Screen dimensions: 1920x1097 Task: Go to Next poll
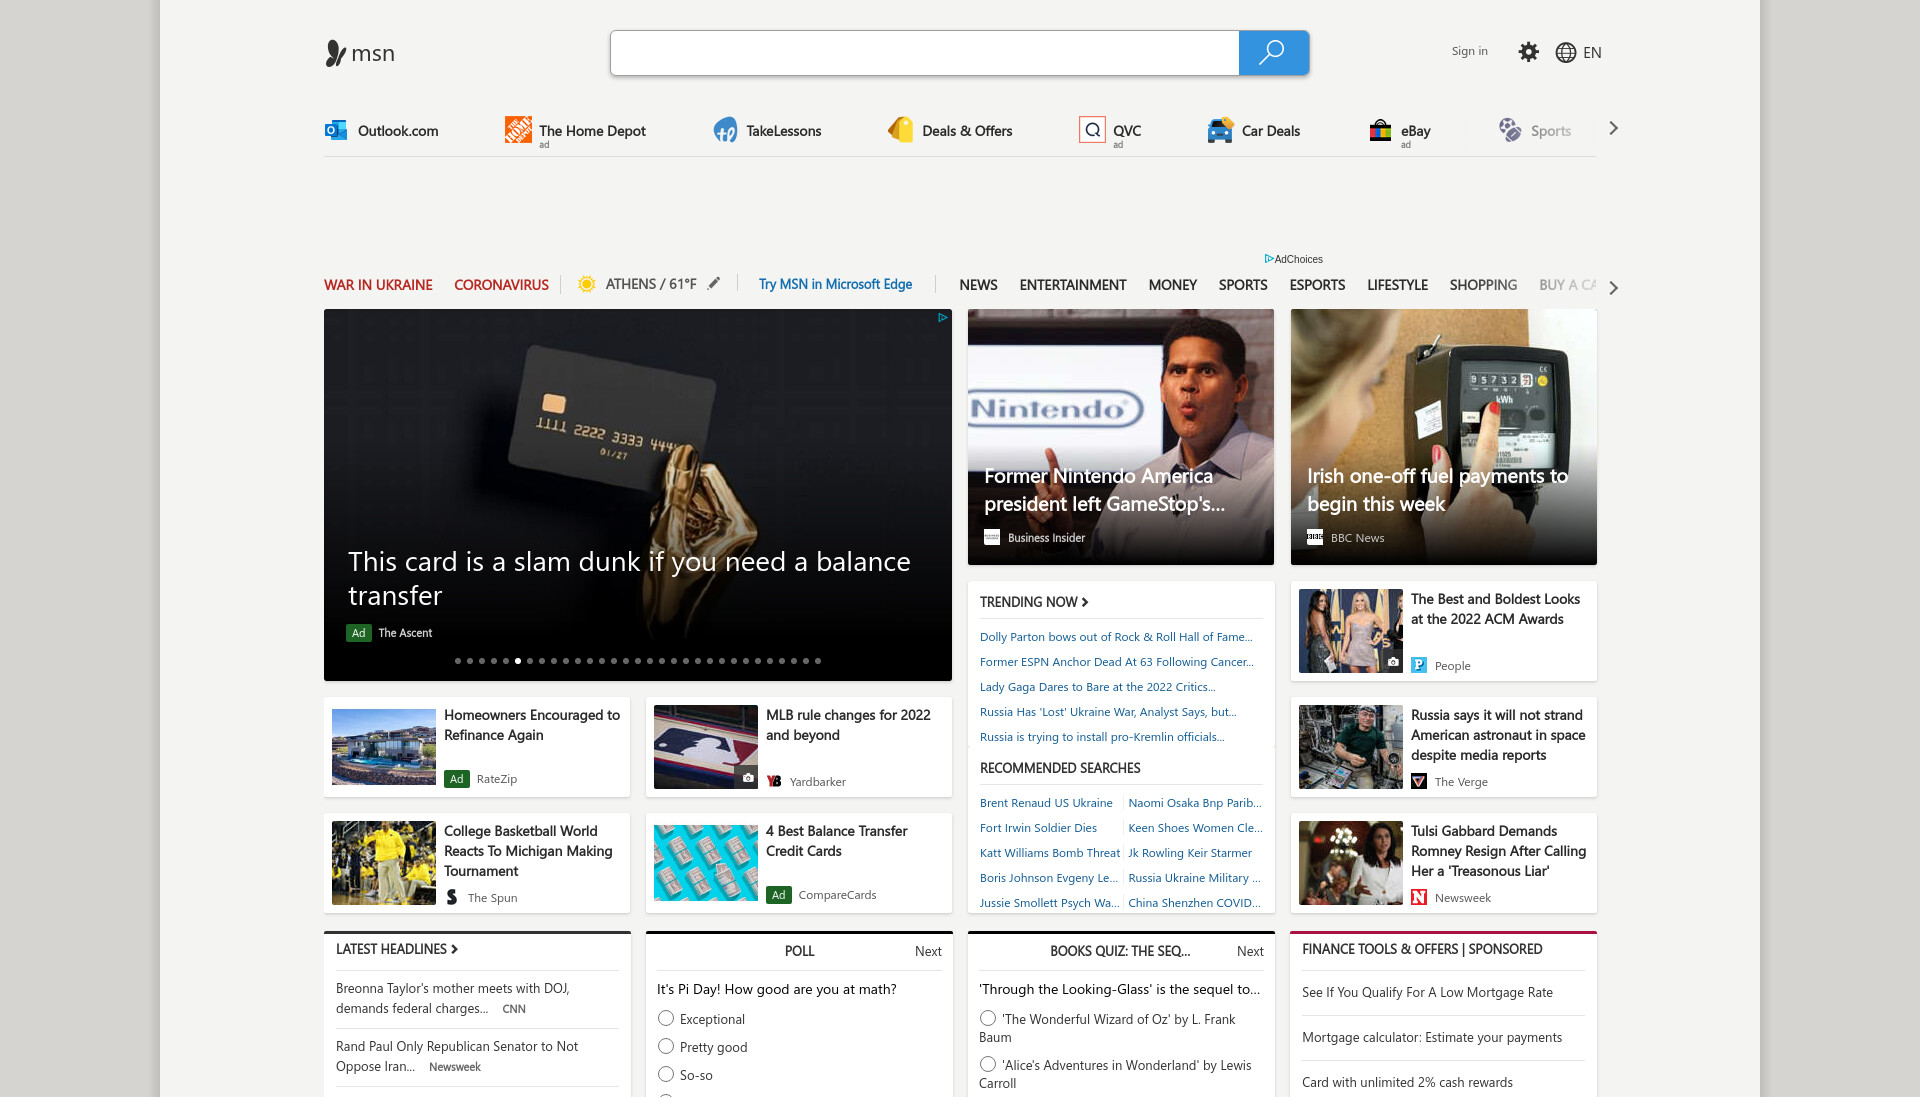tap(928, 951)
